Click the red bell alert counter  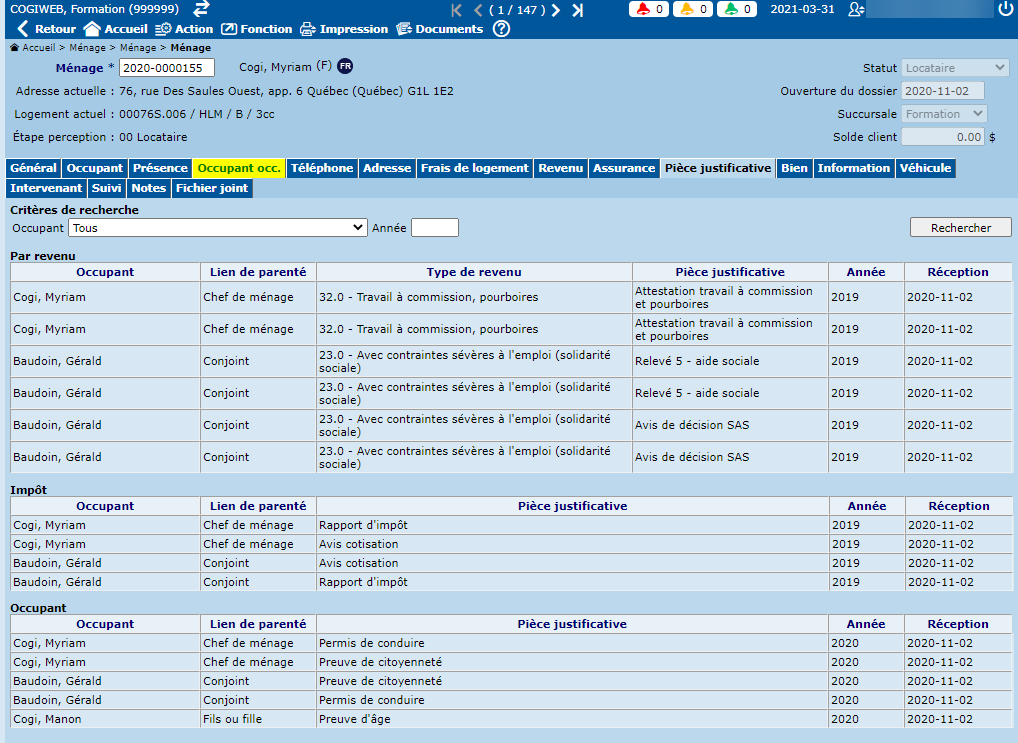(x=649, y=9)
